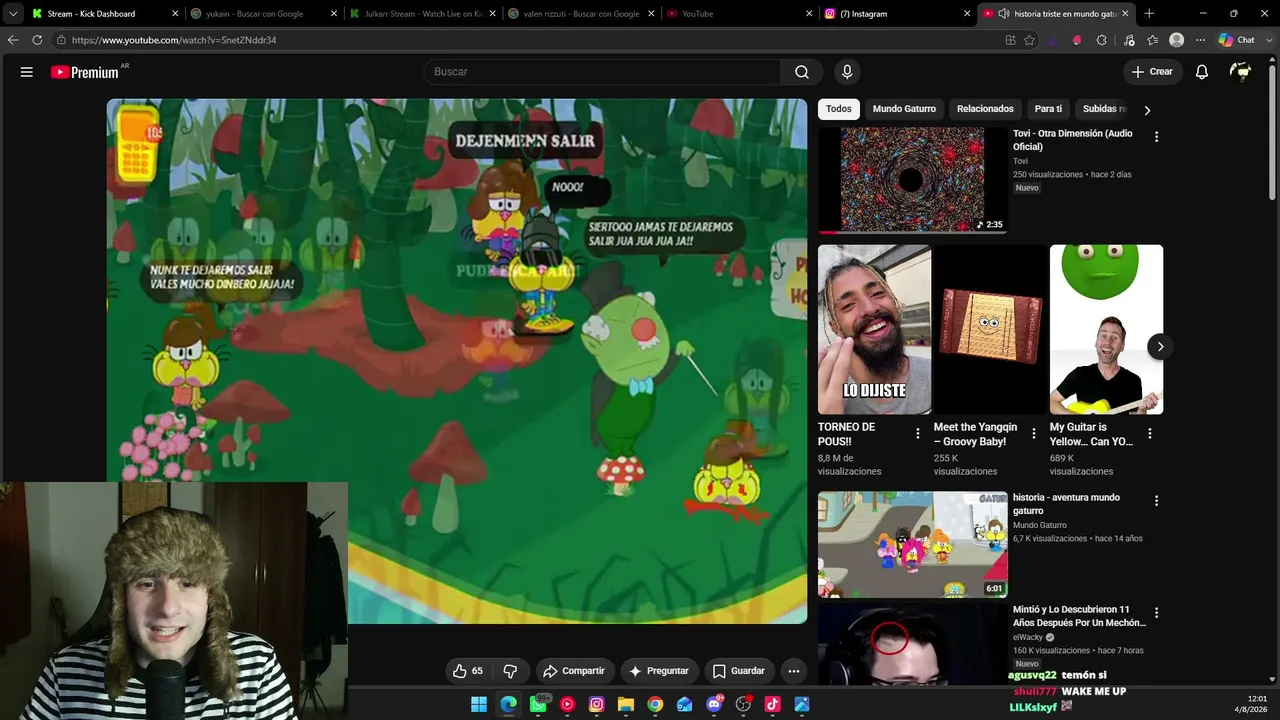Open options for My Guitar is Yellow short
This screenshot has width=1280, height=720.
(x=1150, y=433)
